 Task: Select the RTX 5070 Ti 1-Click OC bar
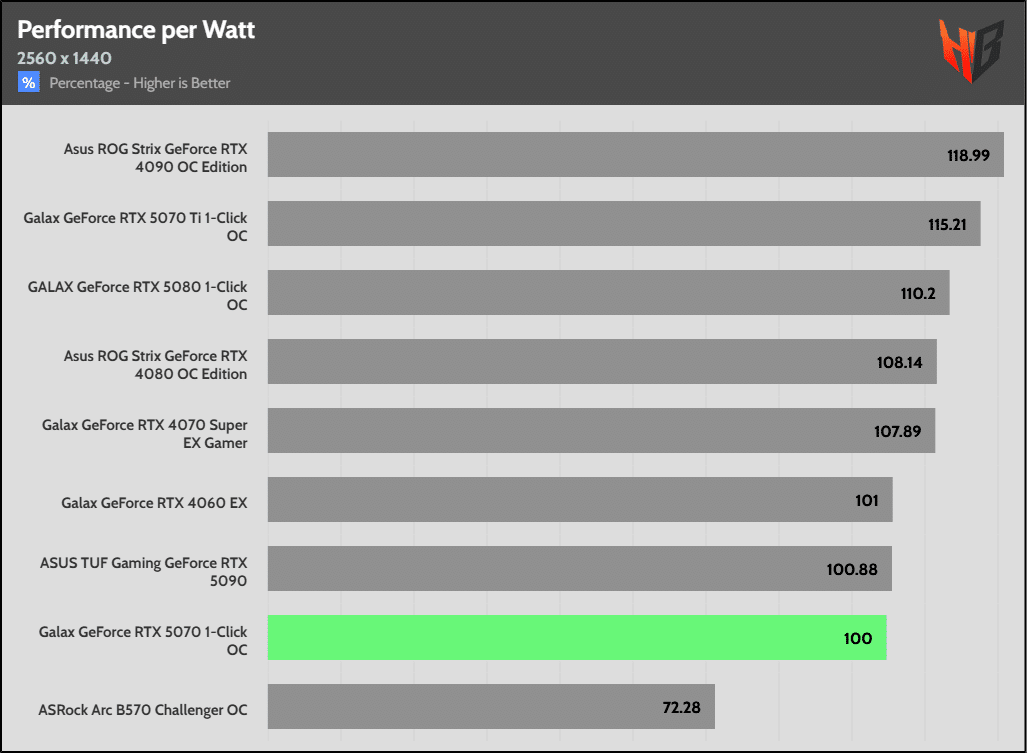(x=623, y=224)
